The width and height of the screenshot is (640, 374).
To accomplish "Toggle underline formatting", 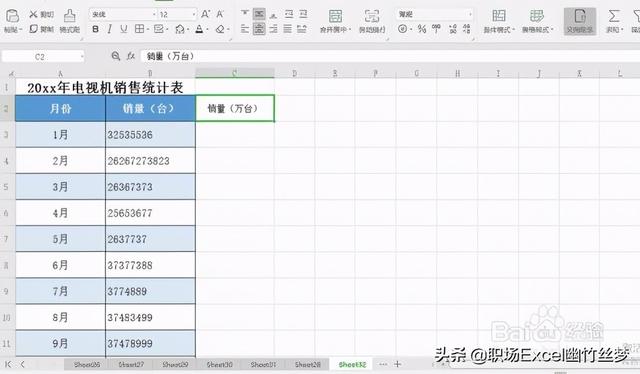I will [x=124, y=29].
